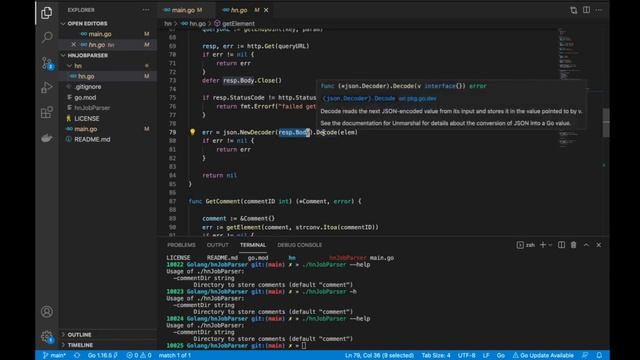Image resolution: width=640 pixels, height=360 pixels.
Task: Open the Extensions view
Action: pyautogui.click(x=47, y=112)
